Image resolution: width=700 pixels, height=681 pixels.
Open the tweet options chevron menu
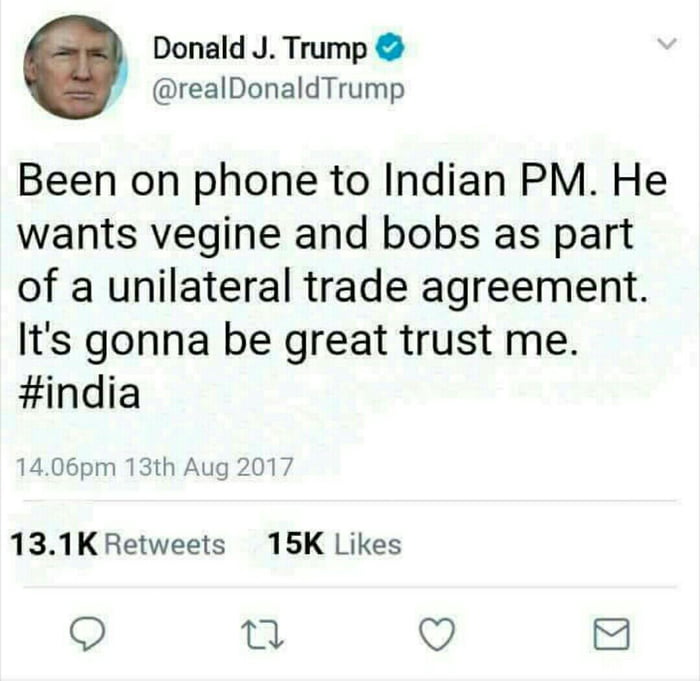(668, 43)
